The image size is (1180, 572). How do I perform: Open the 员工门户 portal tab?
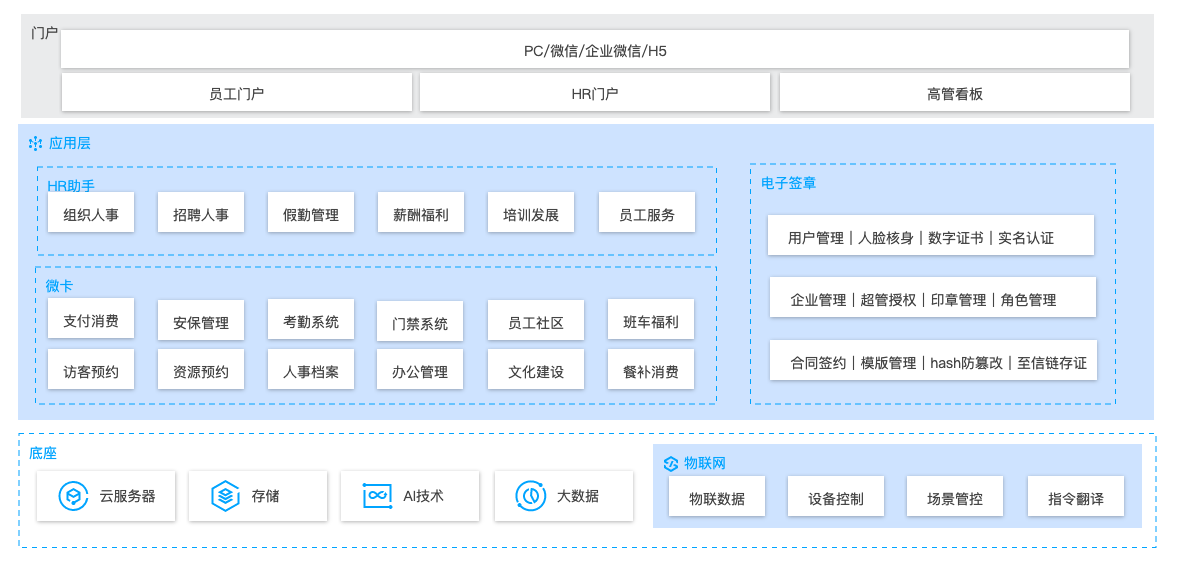pyautogui.click(x=237, y=93)
